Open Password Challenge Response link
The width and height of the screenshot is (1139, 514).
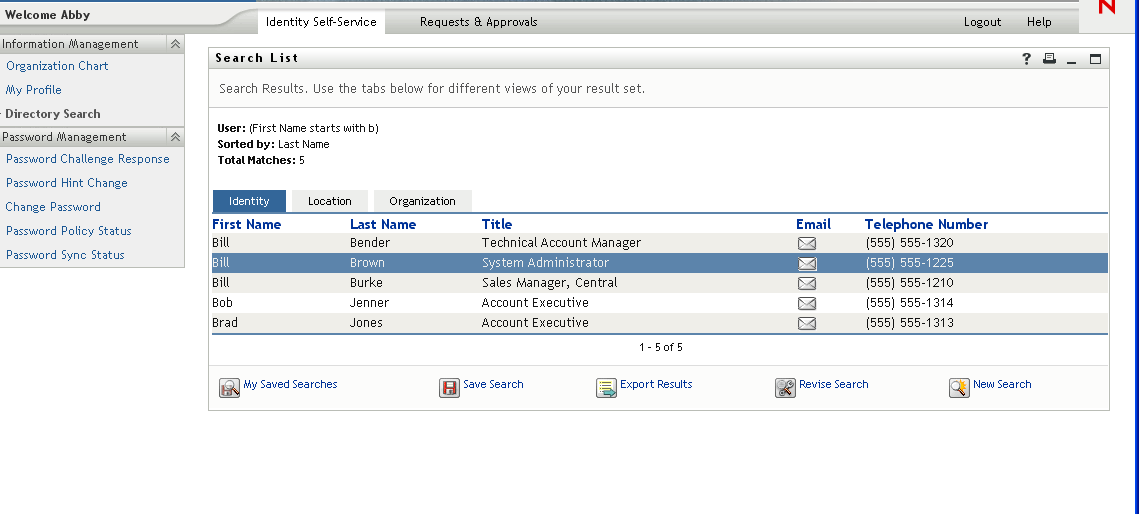pyautogui.click(x=88, y=159)
